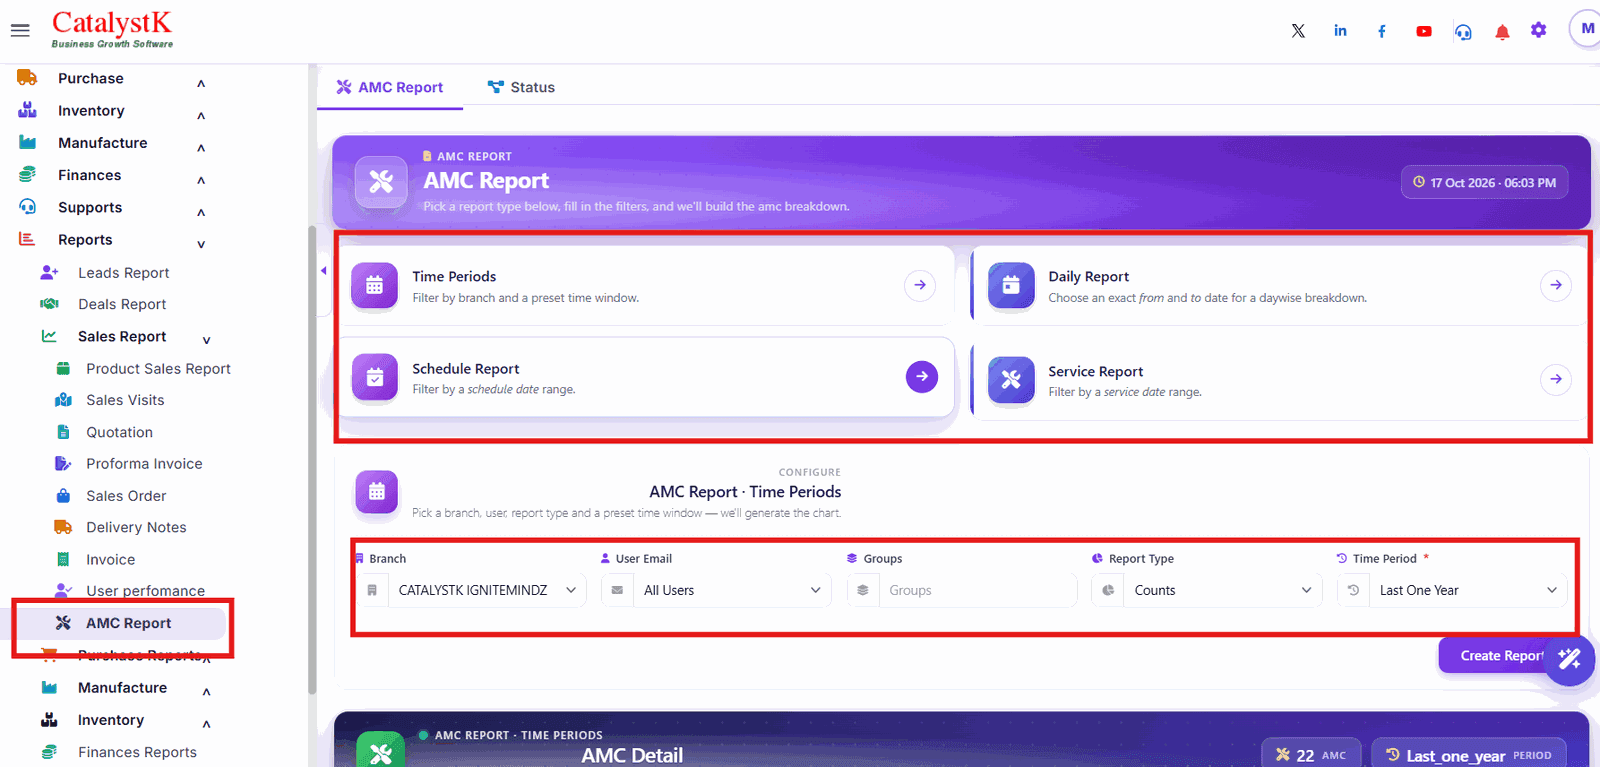Collapse the sidebar with the small arrow
This screenshot has width=1600, height=767.
323,271
